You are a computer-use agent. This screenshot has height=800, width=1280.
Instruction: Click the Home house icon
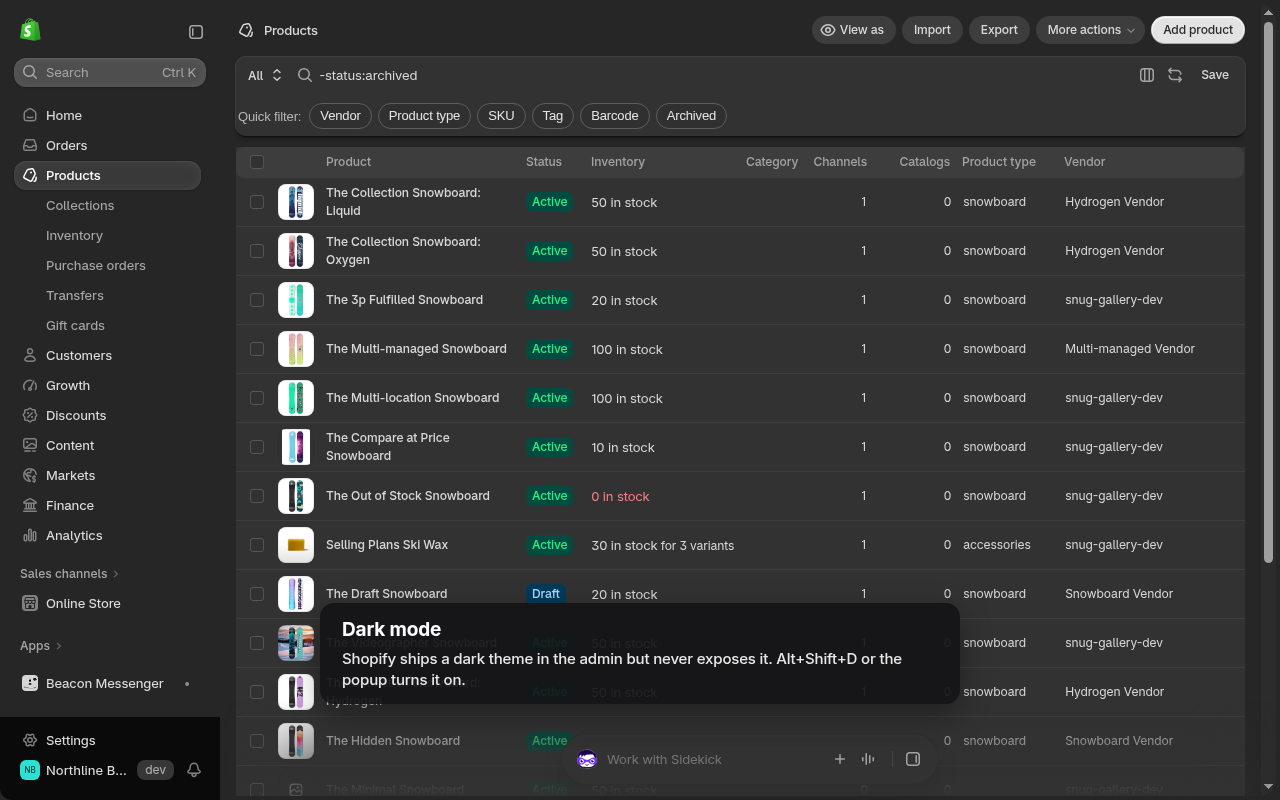point(30,115)
